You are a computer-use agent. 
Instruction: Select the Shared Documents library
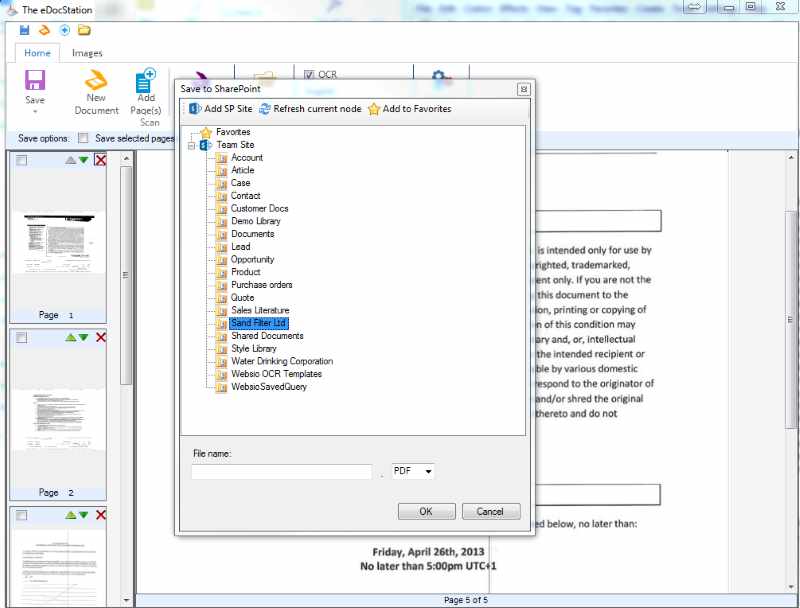[267, 336]
